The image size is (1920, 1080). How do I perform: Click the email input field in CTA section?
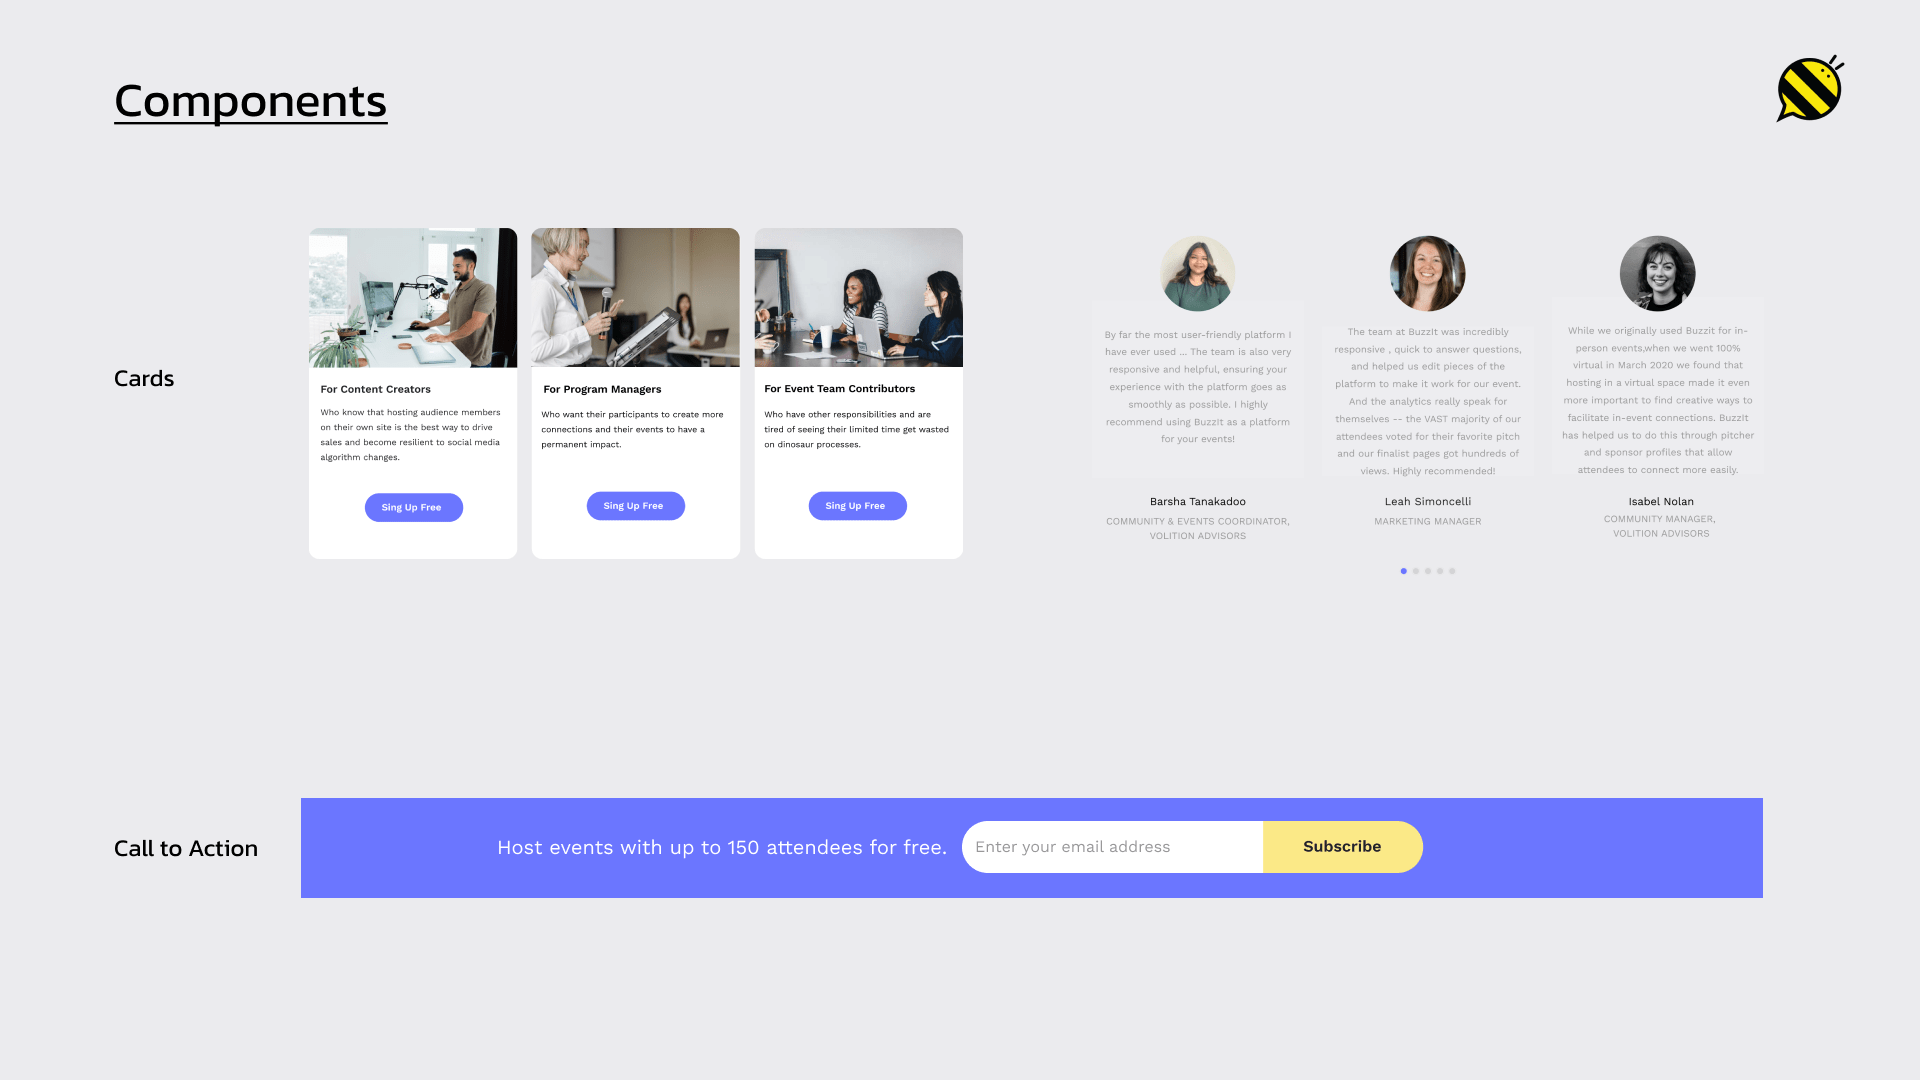pyautogui.click(x=1114, y=847)
